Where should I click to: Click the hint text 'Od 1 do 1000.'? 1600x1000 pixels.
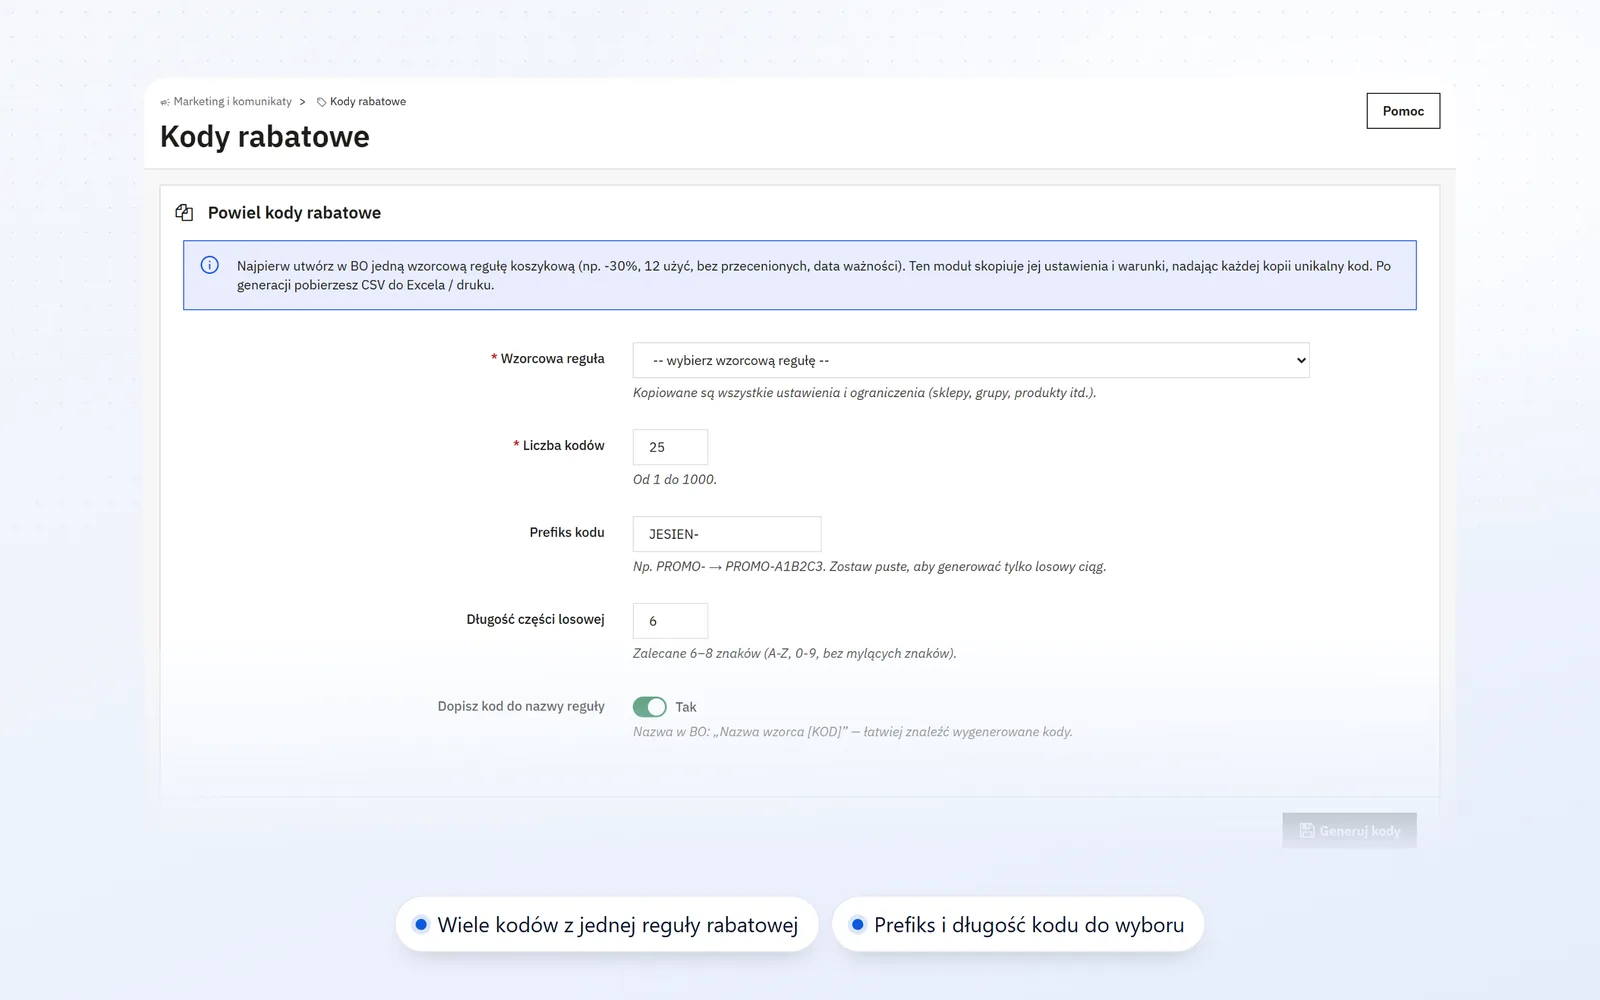point(675,480)
